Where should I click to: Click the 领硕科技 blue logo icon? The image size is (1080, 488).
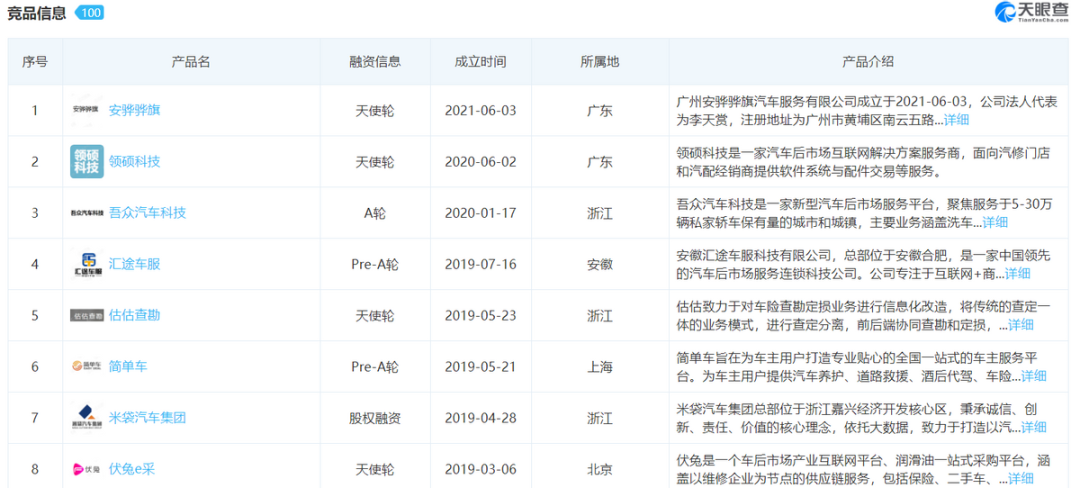(x=87, y=162)
